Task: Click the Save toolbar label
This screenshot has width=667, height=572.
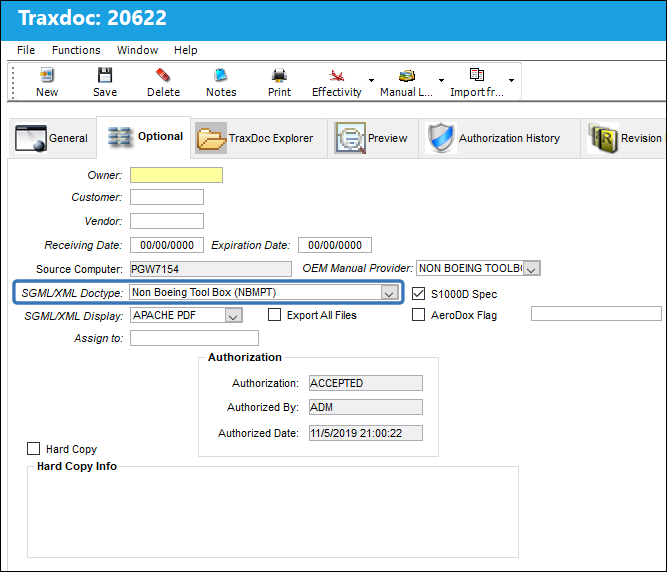Action: click(105, 92)
